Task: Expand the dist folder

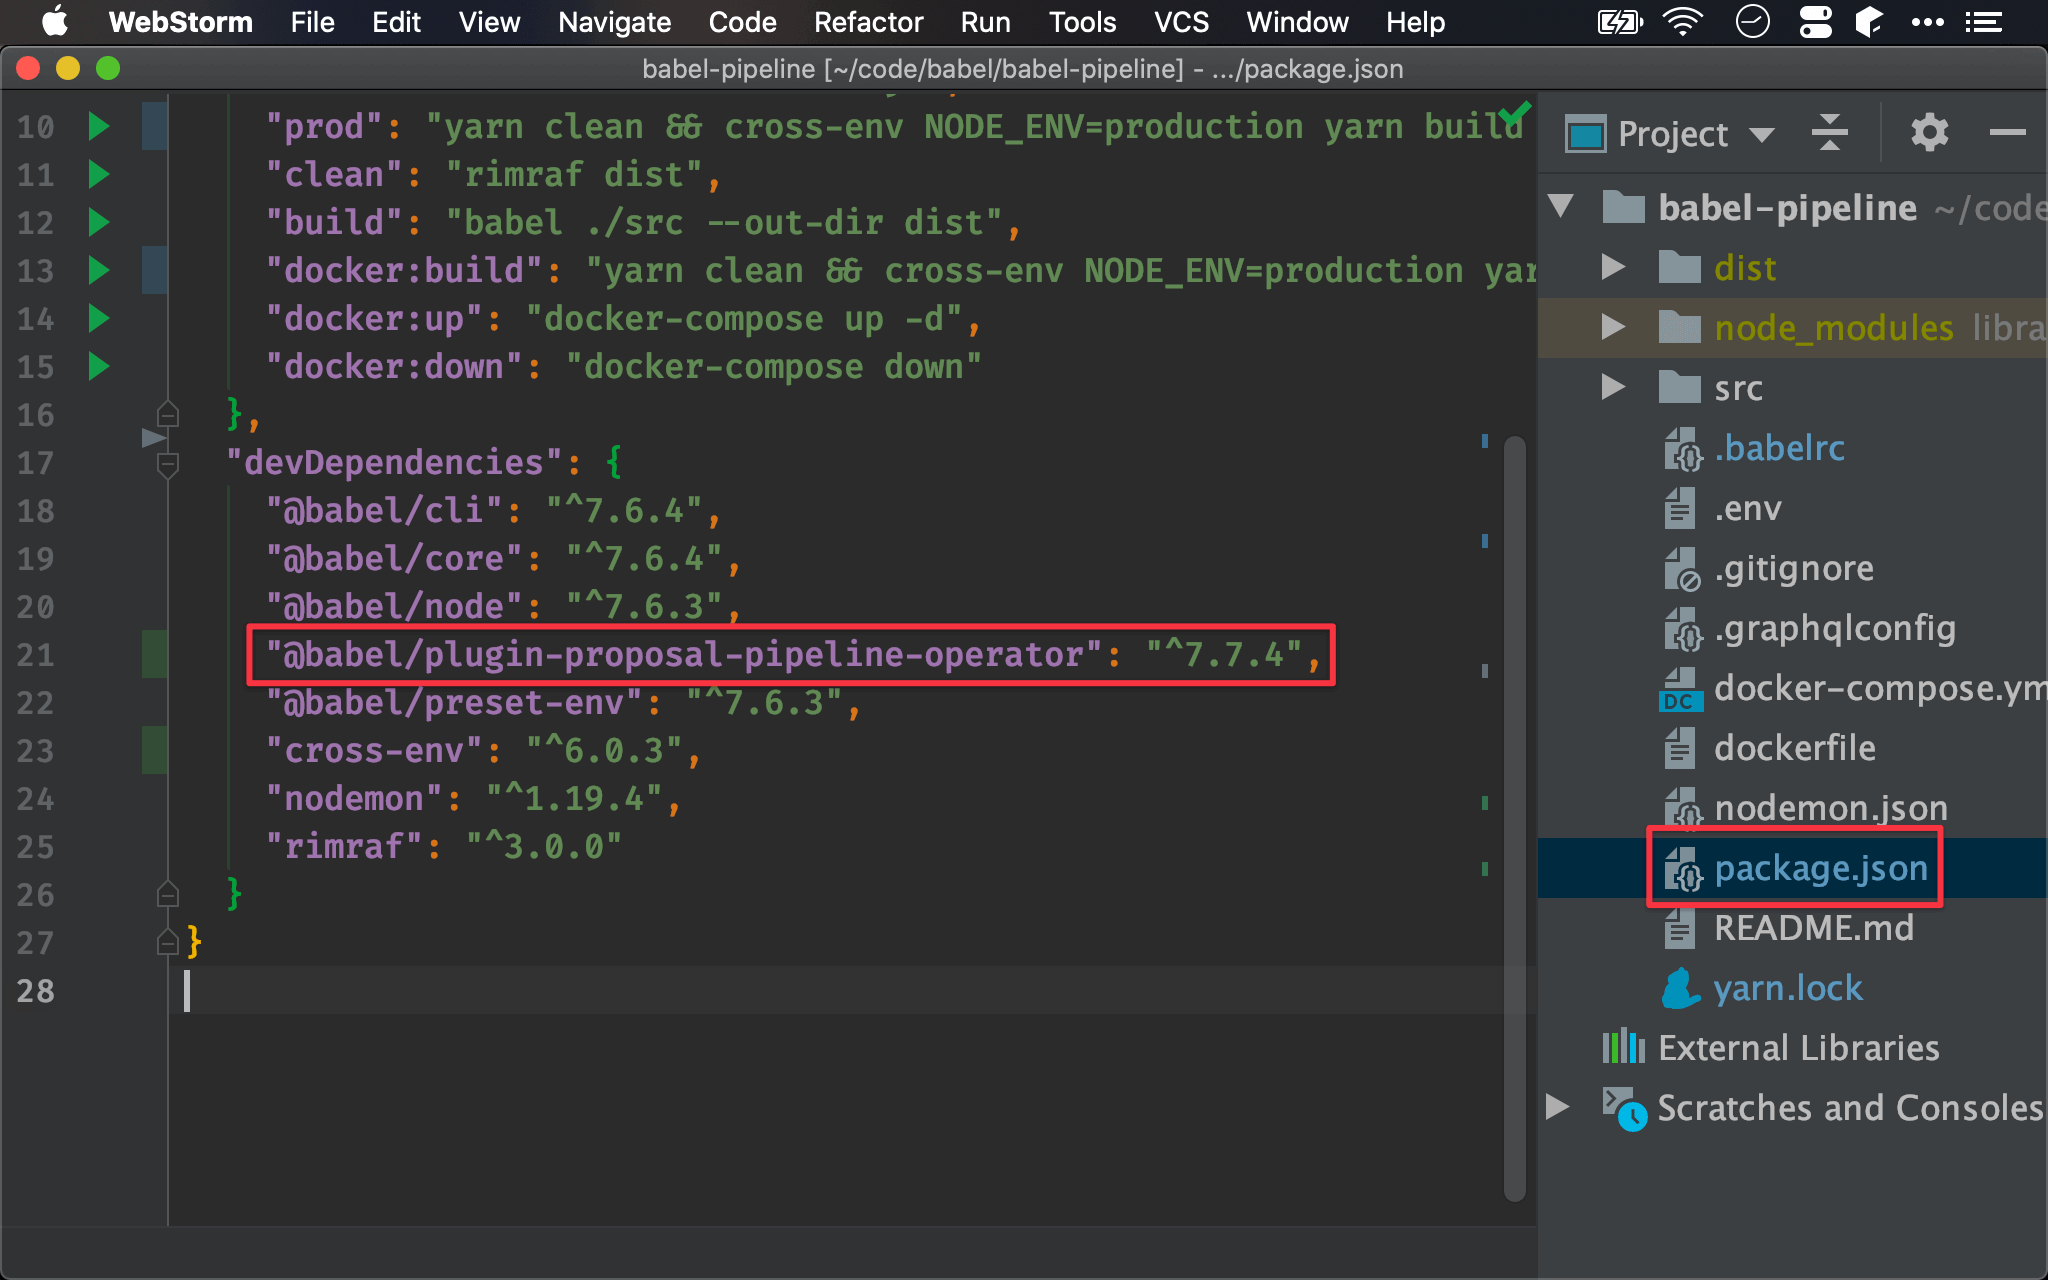Action: pos(1613,267)
